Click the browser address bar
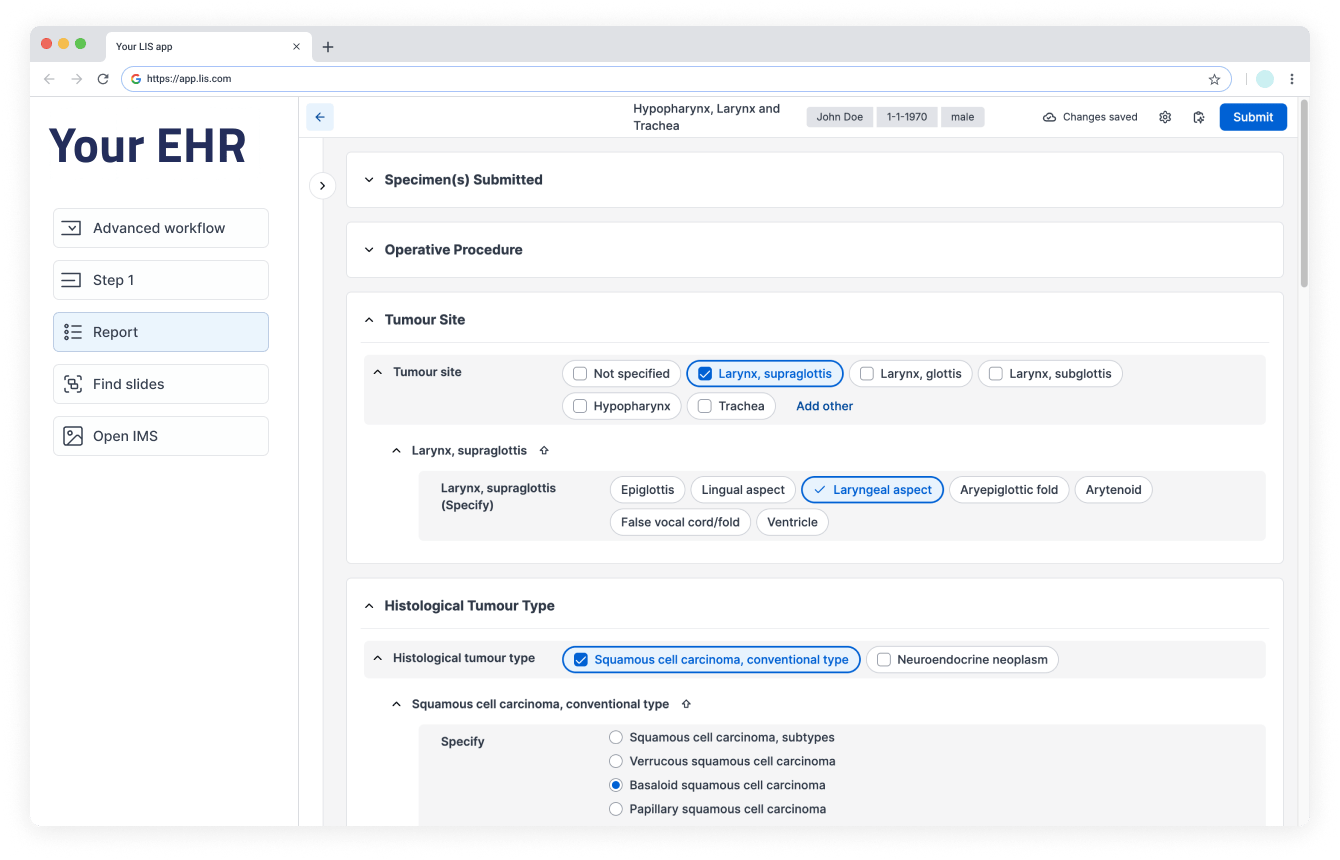This screenshot has width=1340, height=860. click(400, 79)
